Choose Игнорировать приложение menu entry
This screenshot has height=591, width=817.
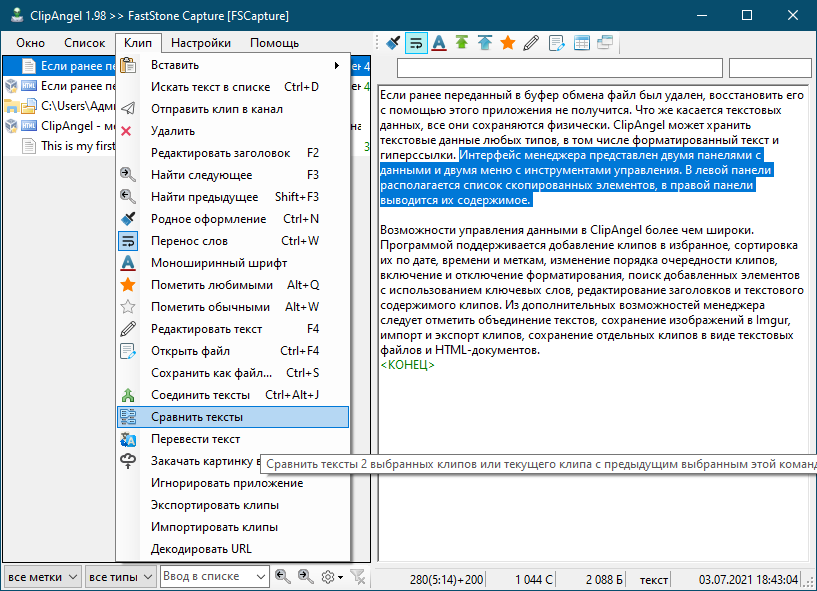233,483
